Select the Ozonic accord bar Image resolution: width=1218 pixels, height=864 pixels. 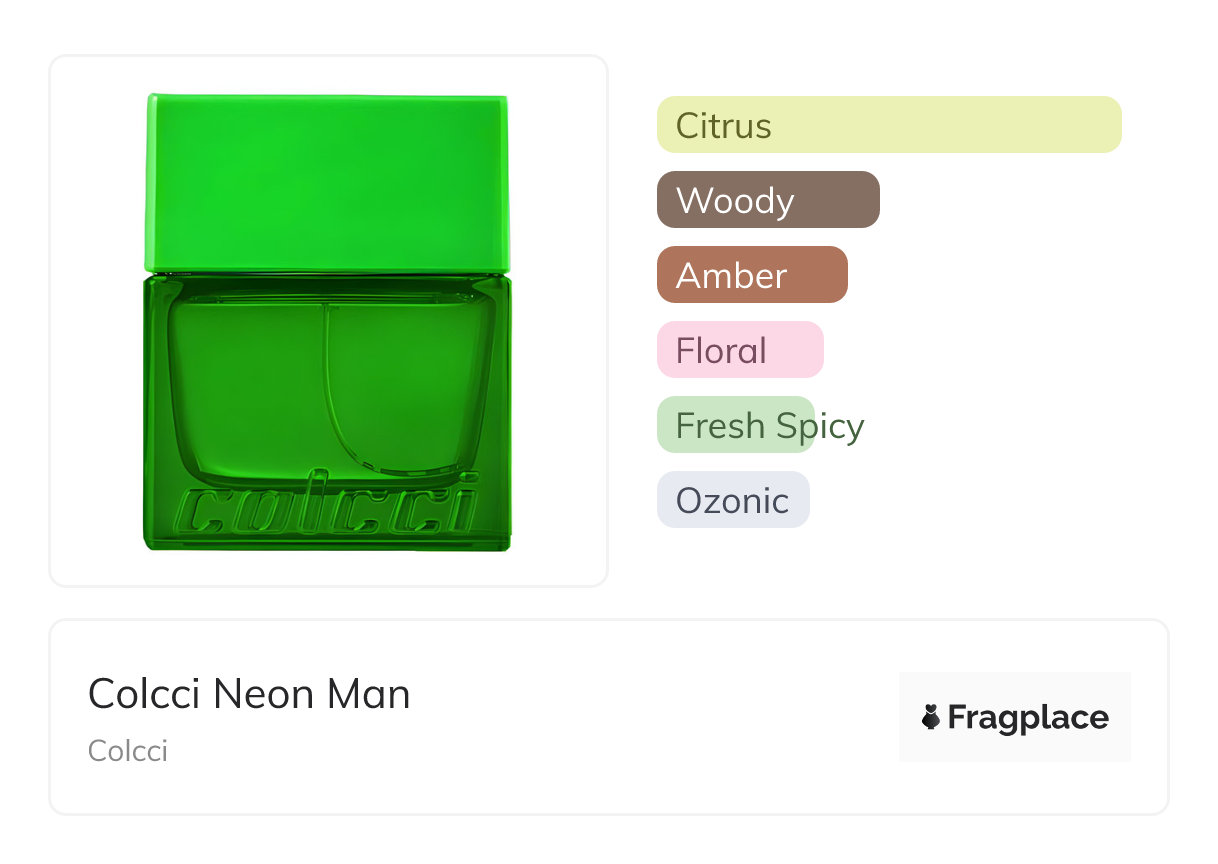[x=733, y=500]
